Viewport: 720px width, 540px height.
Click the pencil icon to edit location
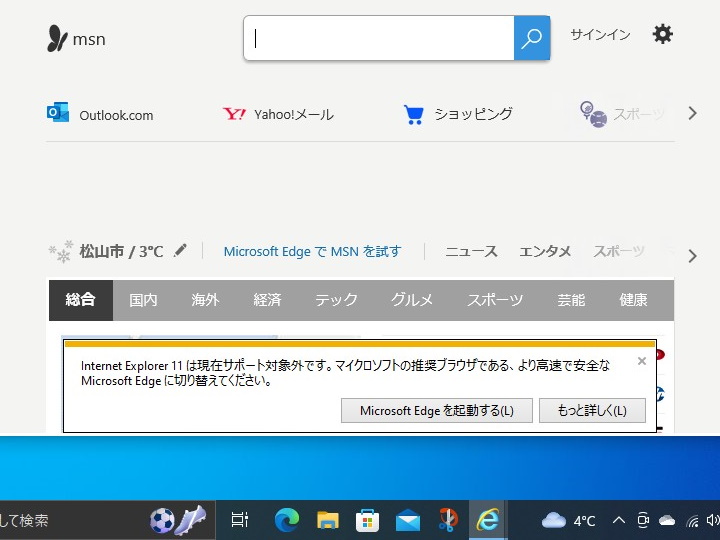coord(180,250)
